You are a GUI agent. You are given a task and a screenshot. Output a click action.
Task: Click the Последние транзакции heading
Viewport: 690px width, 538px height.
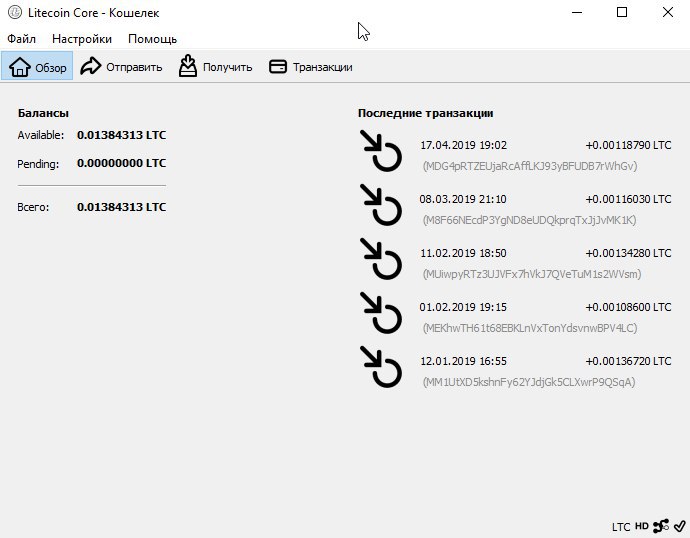point(426,113)
